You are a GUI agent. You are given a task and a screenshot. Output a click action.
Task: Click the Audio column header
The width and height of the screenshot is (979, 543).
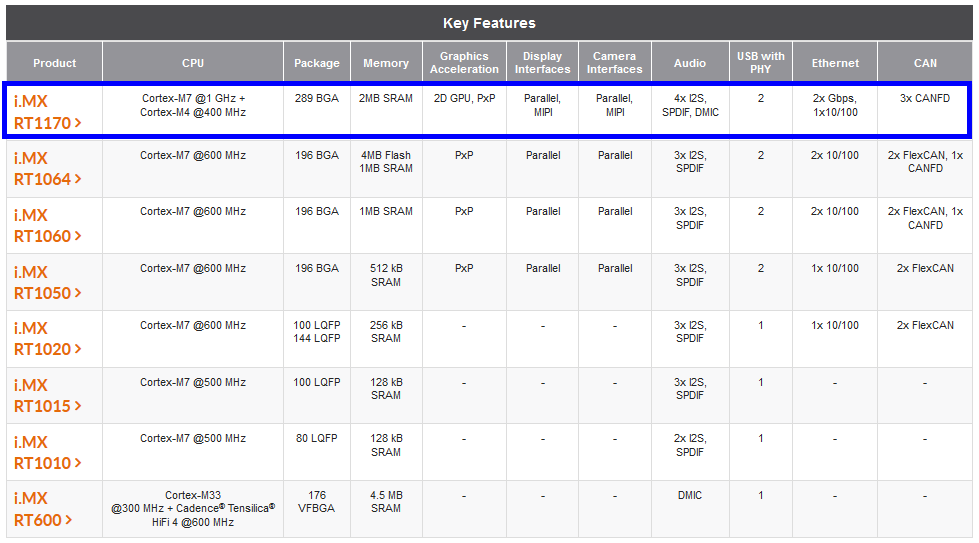coord(690,62)
